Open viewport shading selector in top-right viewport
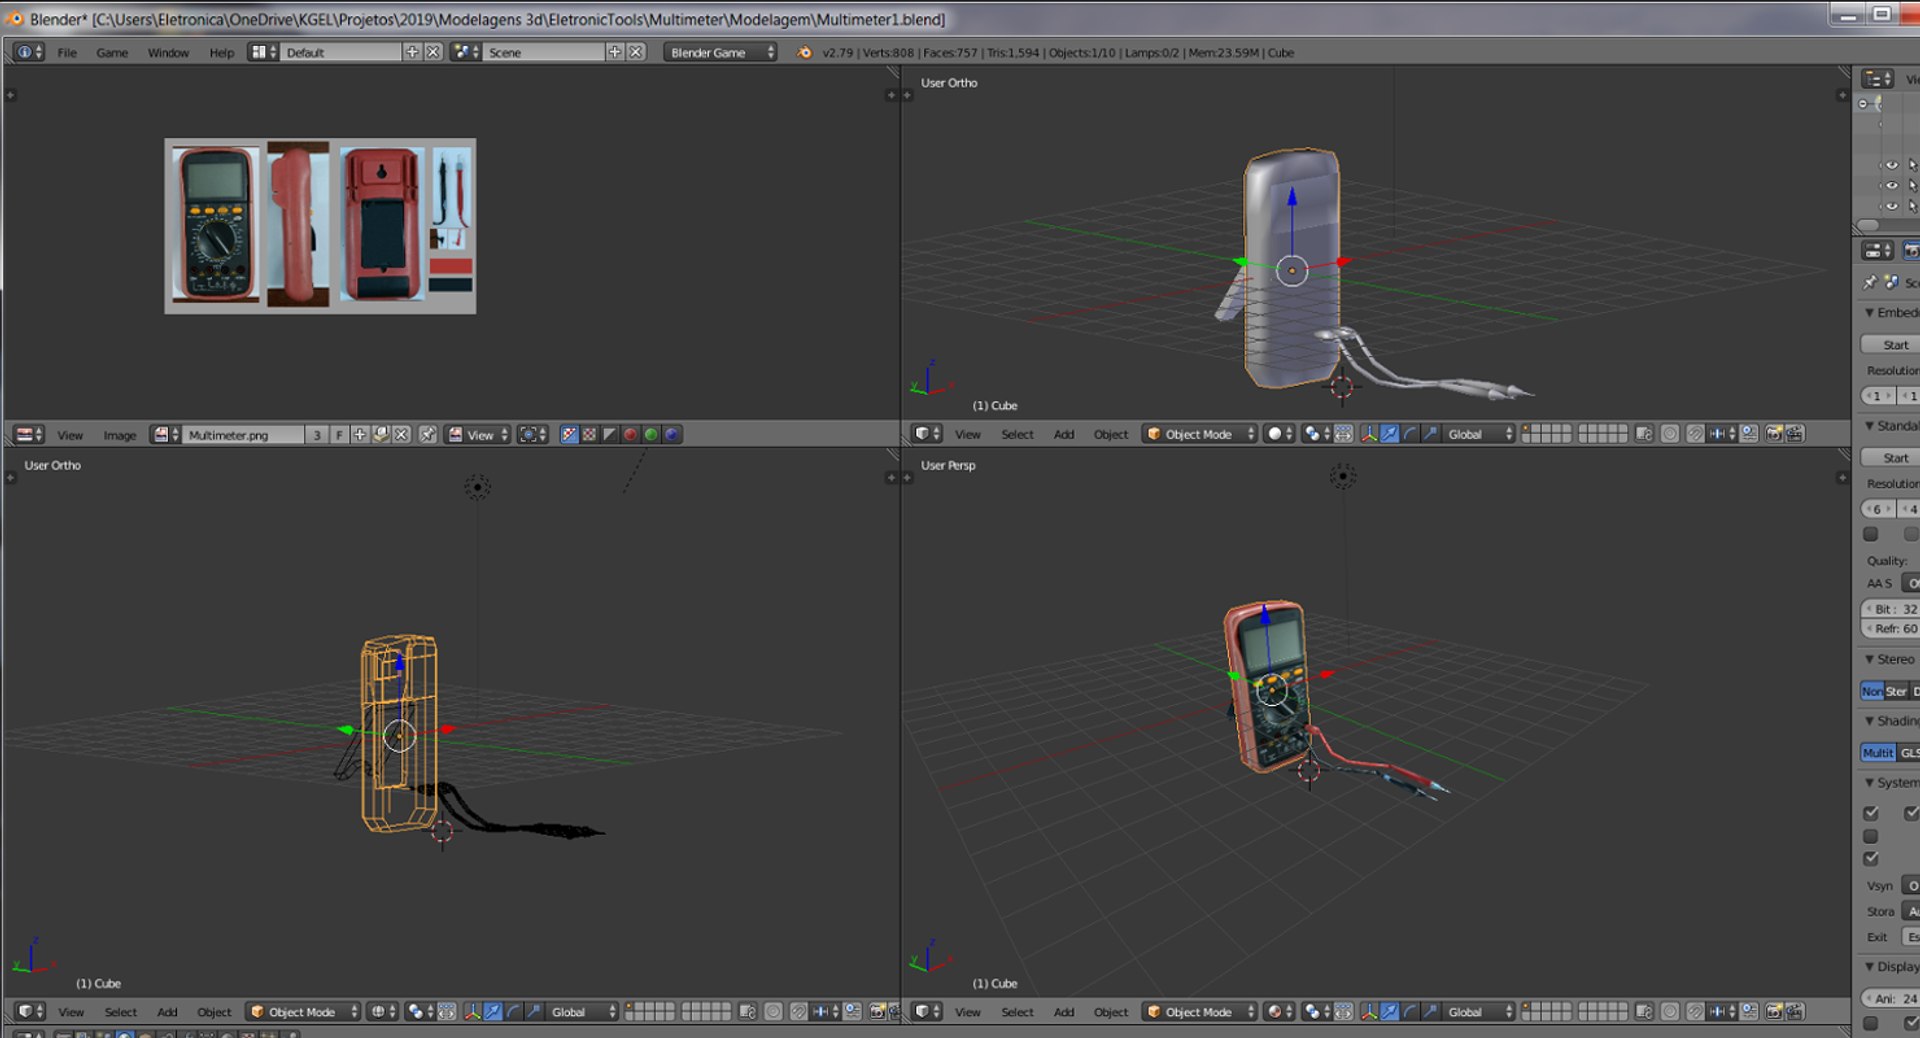 point(1279,434)
